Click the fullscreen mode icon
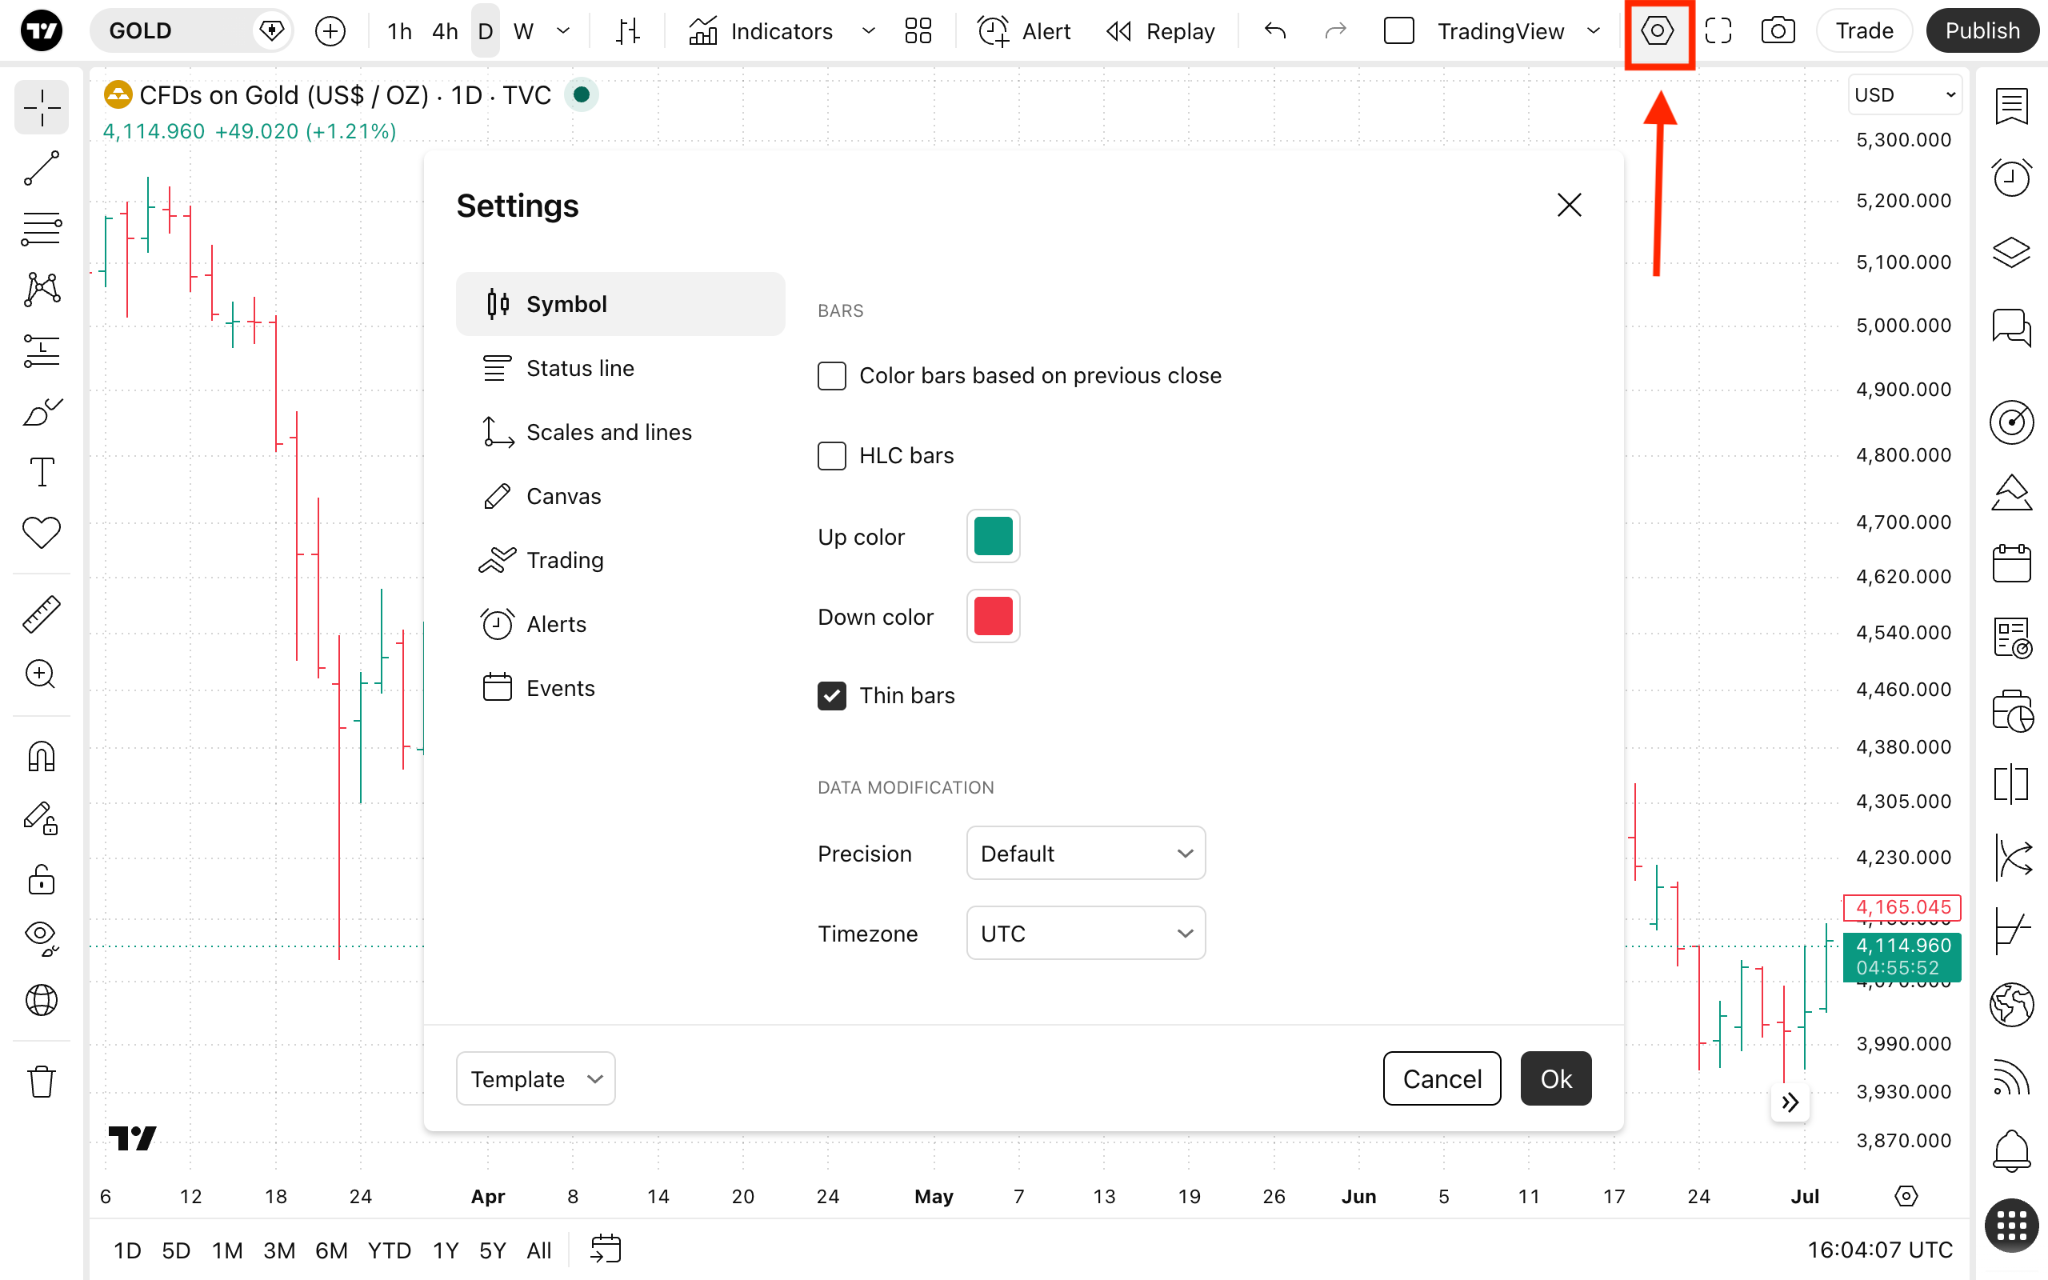 [1718, 31]
